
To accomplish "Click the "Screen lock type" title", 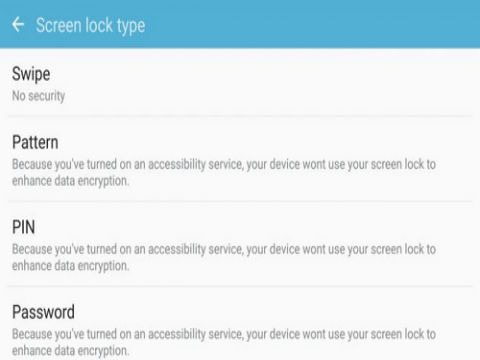I will pyautogui.click(x=91, y=26).
